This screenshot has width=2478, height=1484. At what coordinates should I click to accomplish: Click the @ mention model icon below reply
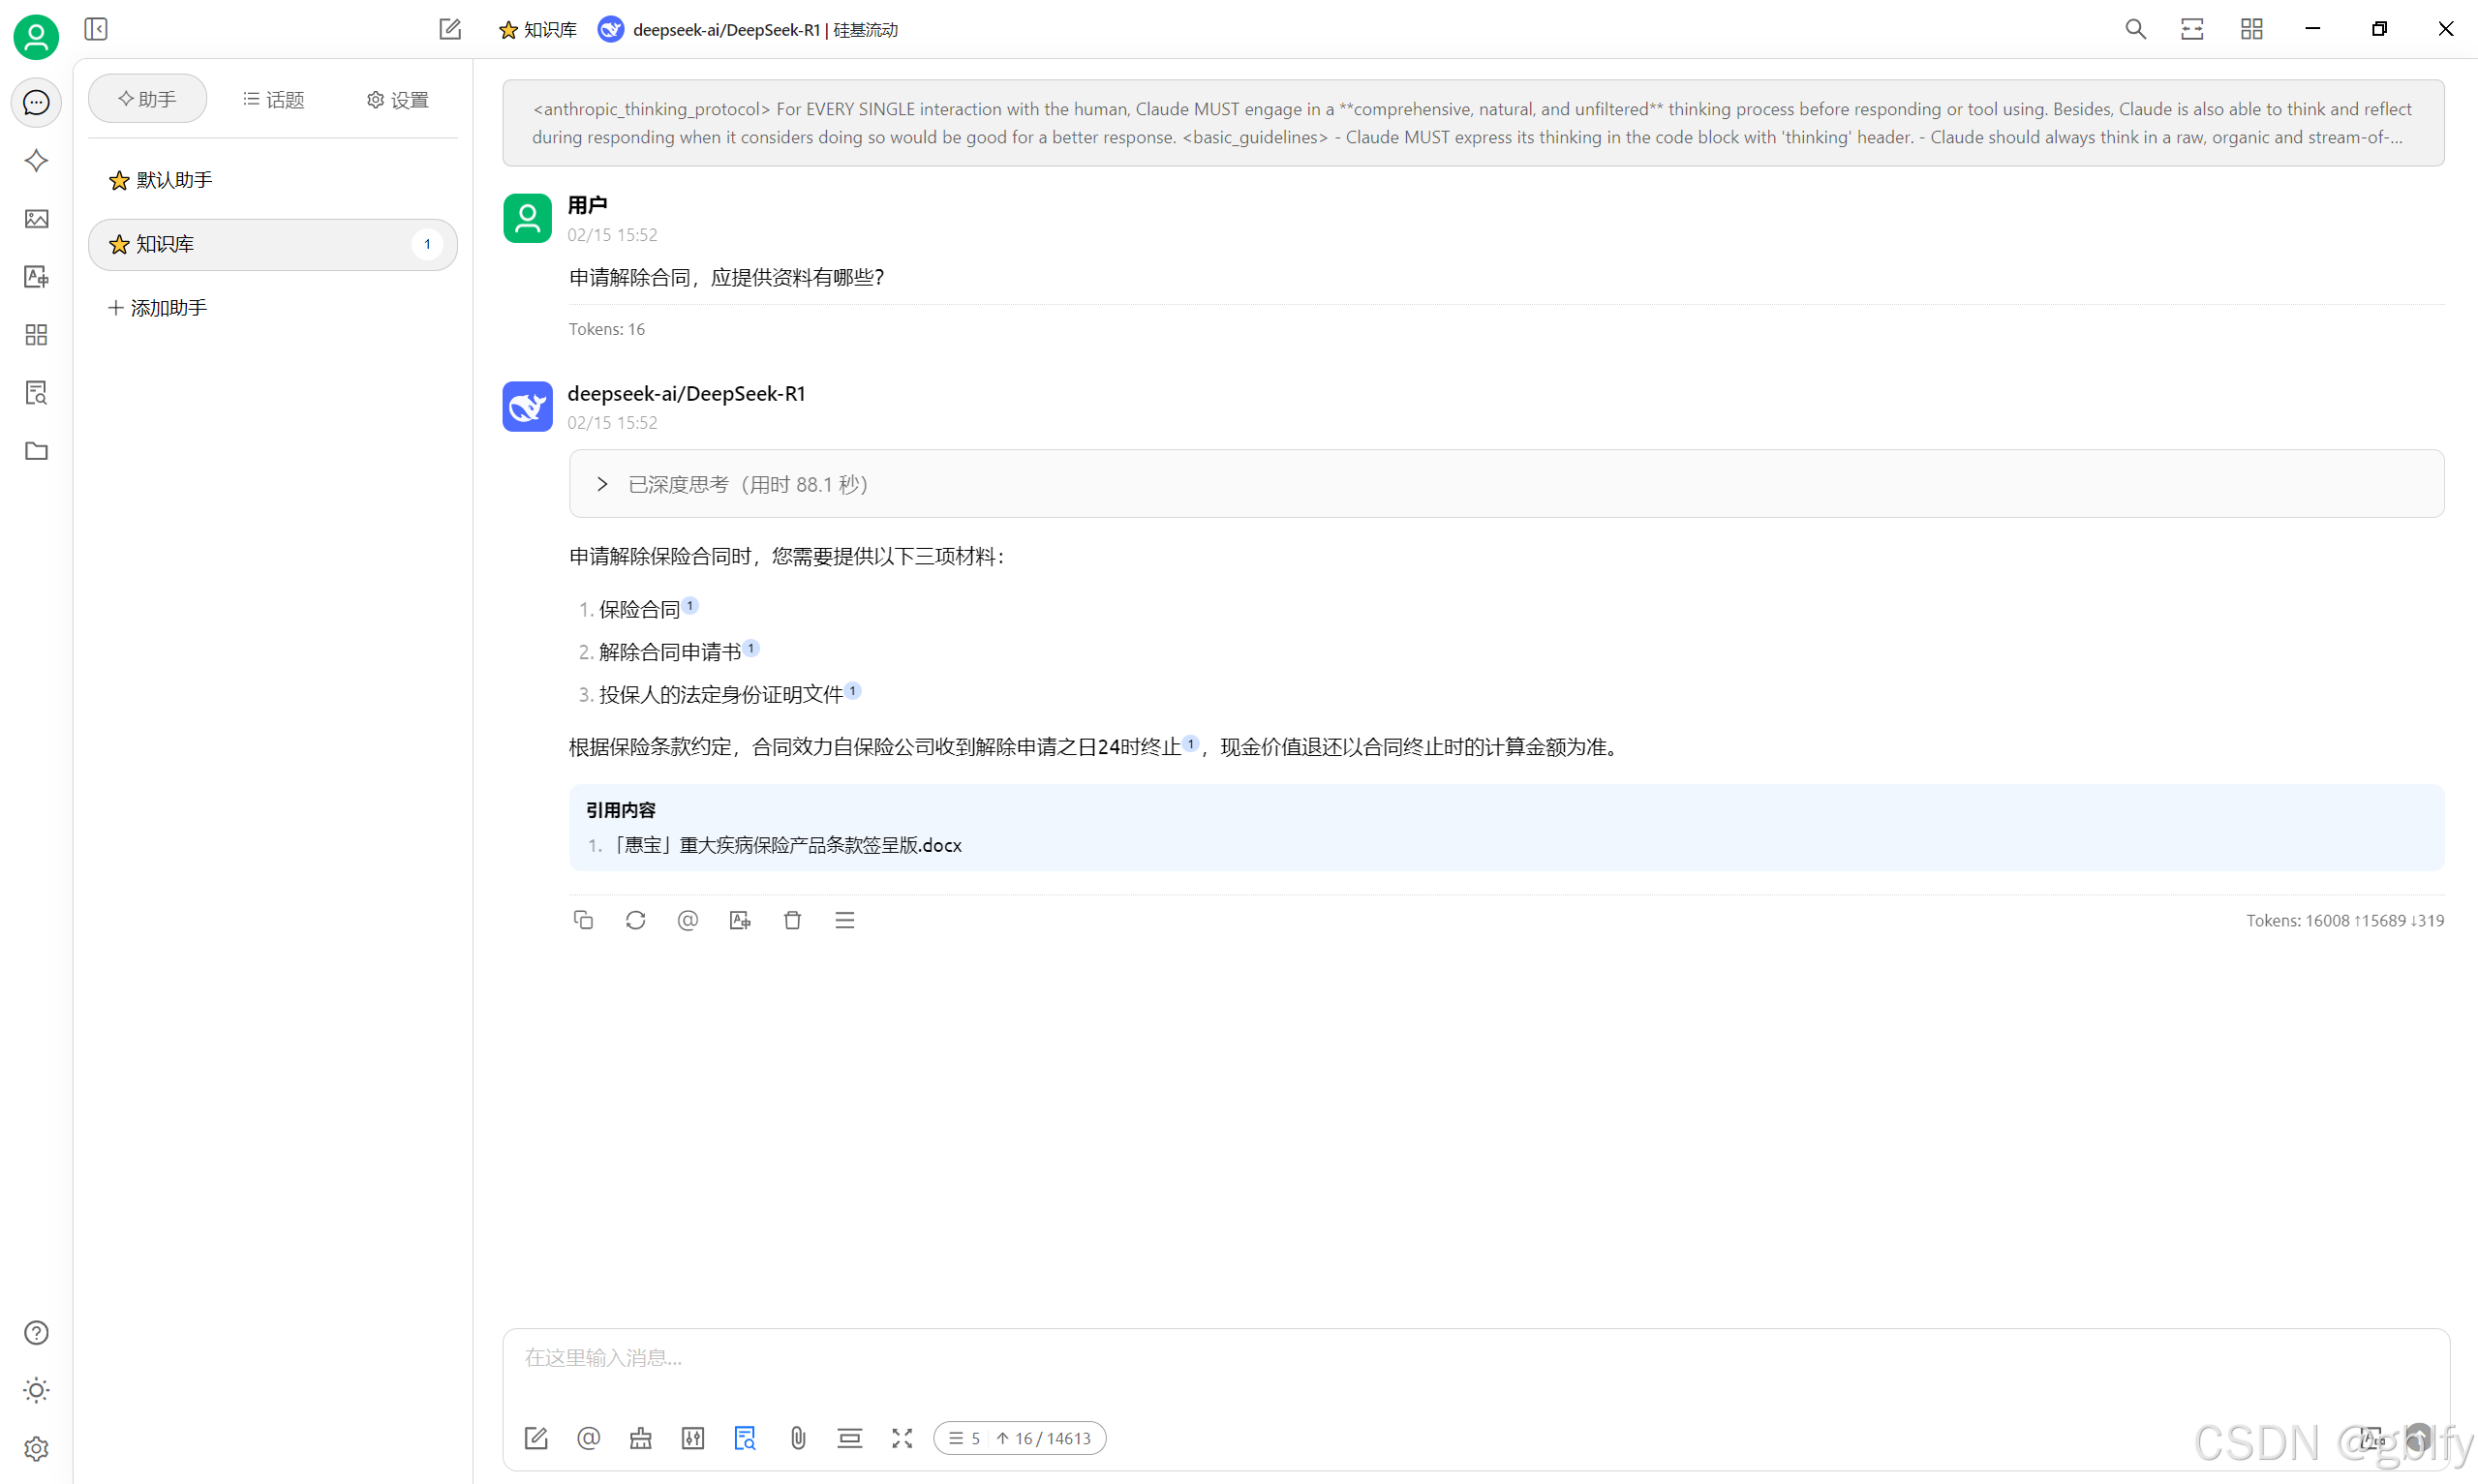[x=687, y=920]
